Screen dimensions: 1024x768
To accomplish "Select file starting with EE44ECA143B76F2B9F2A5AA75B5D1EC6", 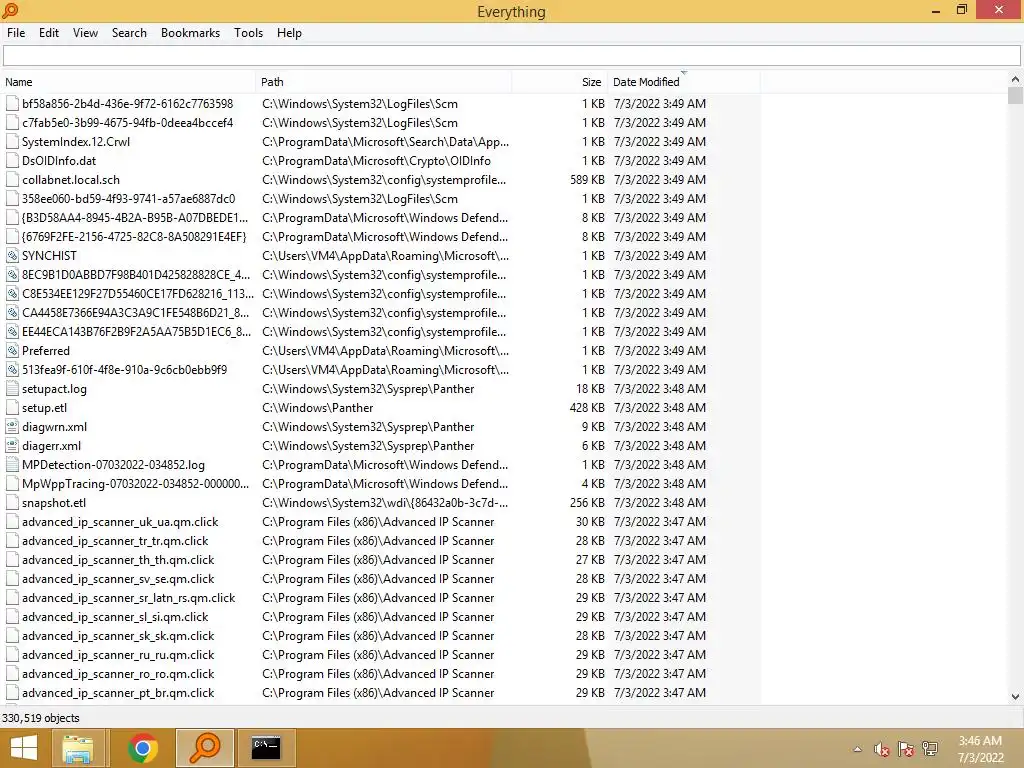I will tap(136, 332).
